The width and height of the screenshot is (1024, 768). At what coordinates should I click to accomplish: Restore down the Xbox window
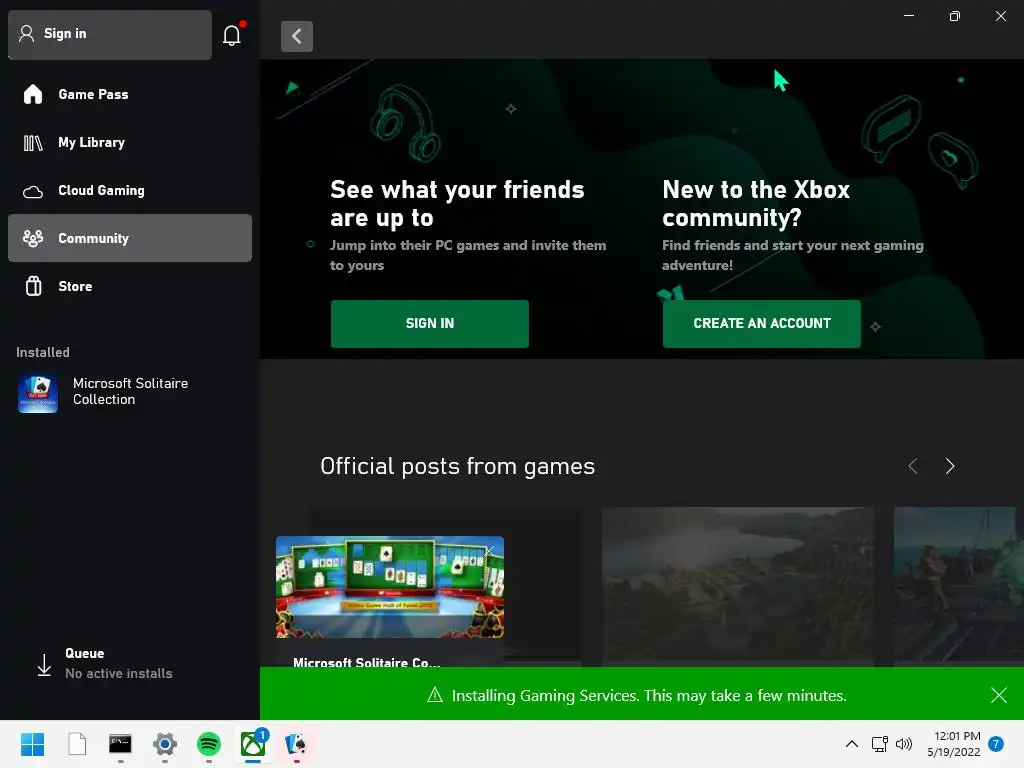(955, 16)
